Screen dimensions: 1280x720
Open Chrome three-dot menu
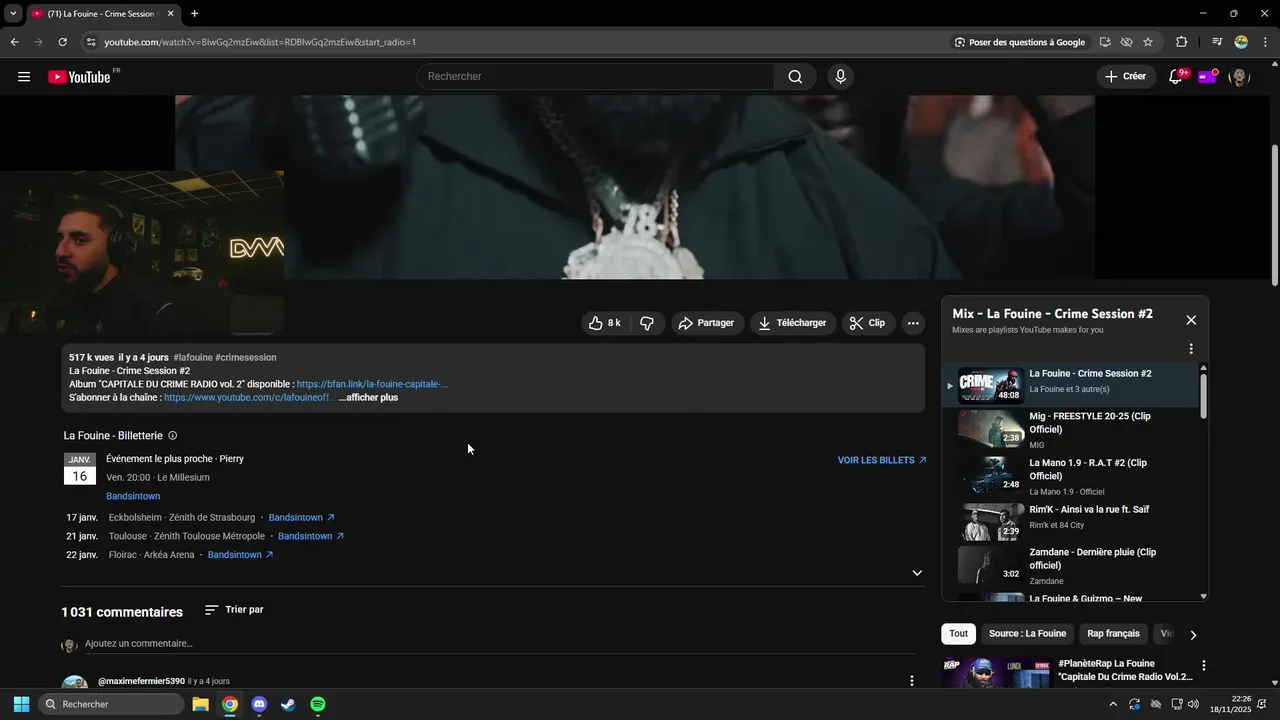point(1265,42)
